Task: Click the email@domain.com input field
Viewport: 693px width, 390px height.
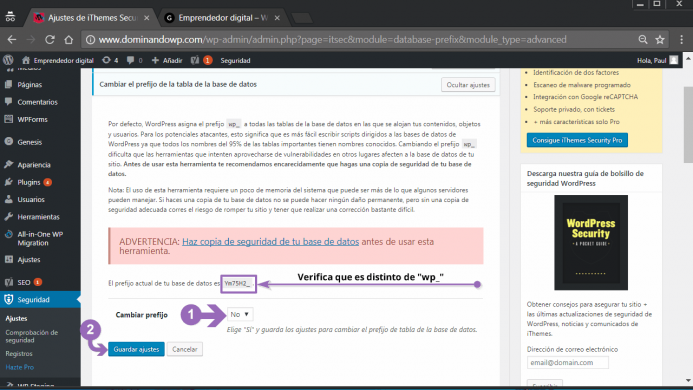Action: point(567,363)
